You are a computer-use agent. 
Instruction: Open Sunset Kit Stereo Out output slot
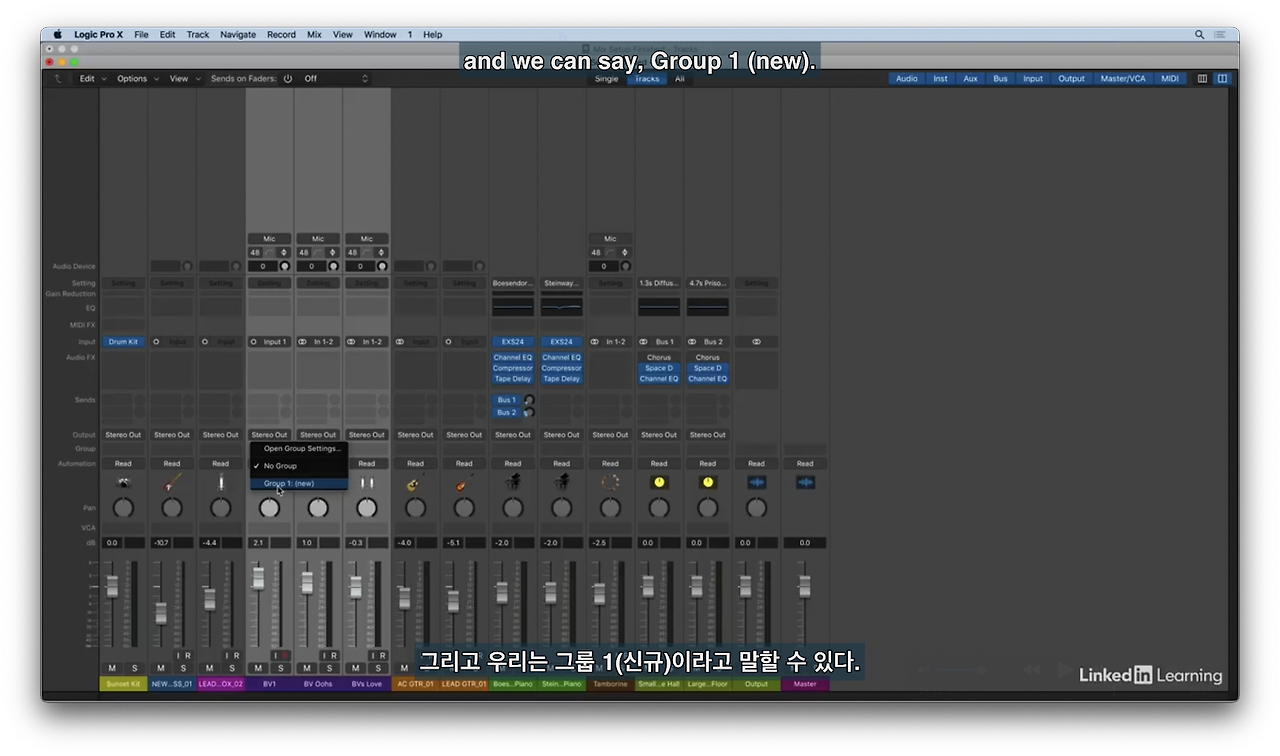123,435
